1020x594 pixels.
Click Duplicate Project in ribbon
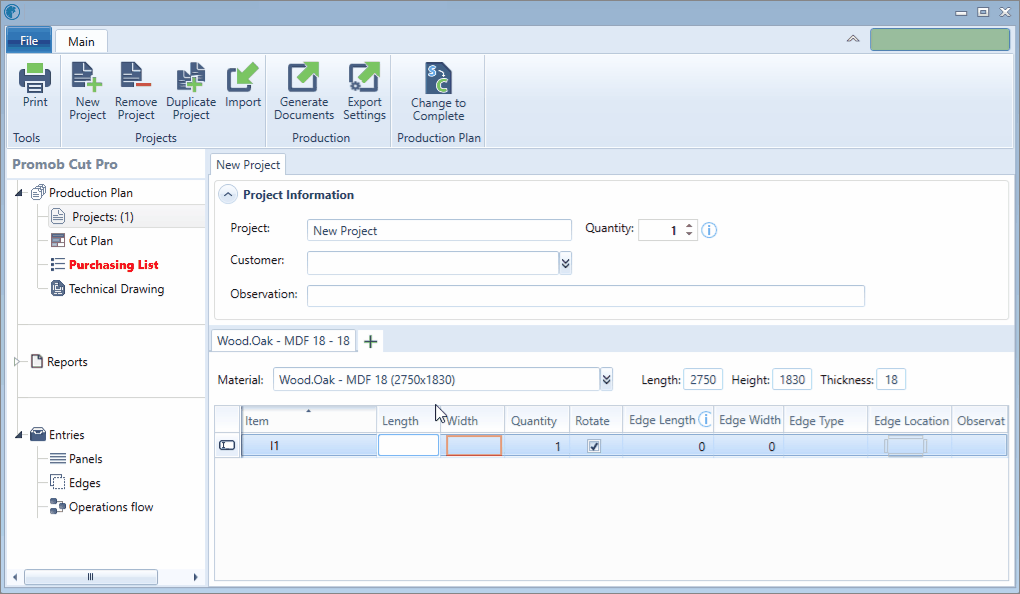(190, 78)
